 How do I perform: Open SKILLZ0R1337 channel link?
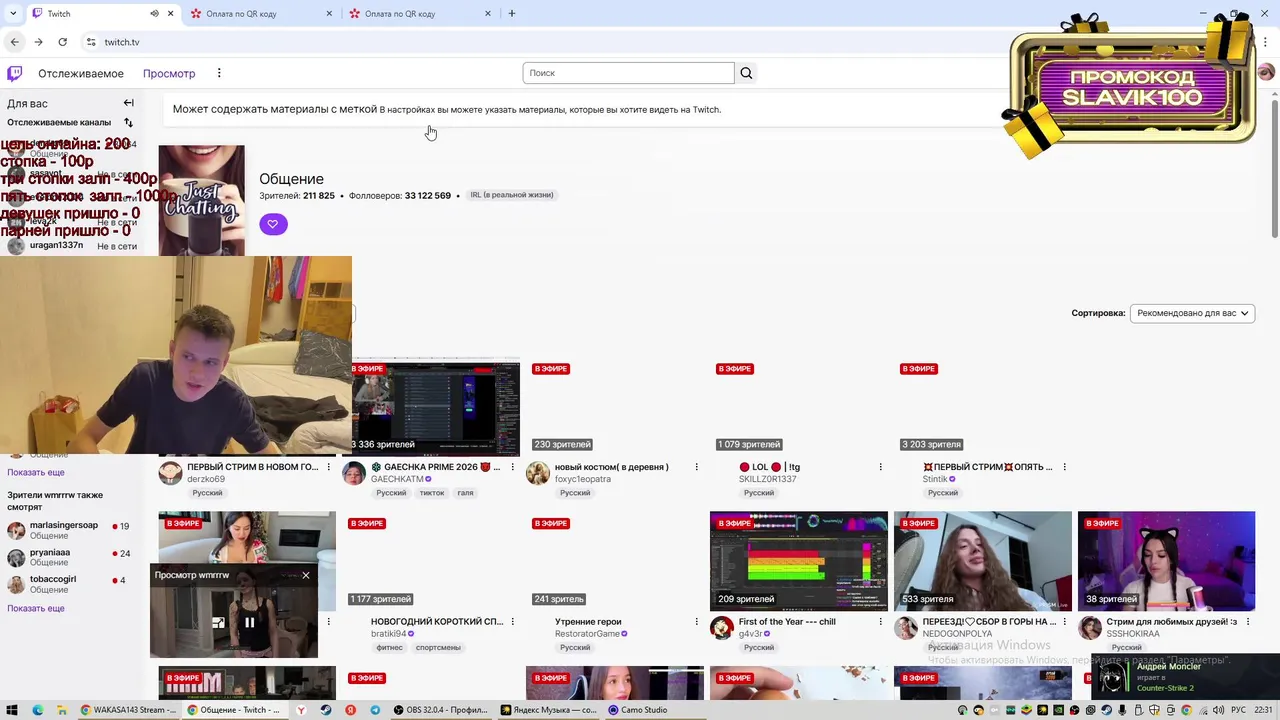pos(767,479)
